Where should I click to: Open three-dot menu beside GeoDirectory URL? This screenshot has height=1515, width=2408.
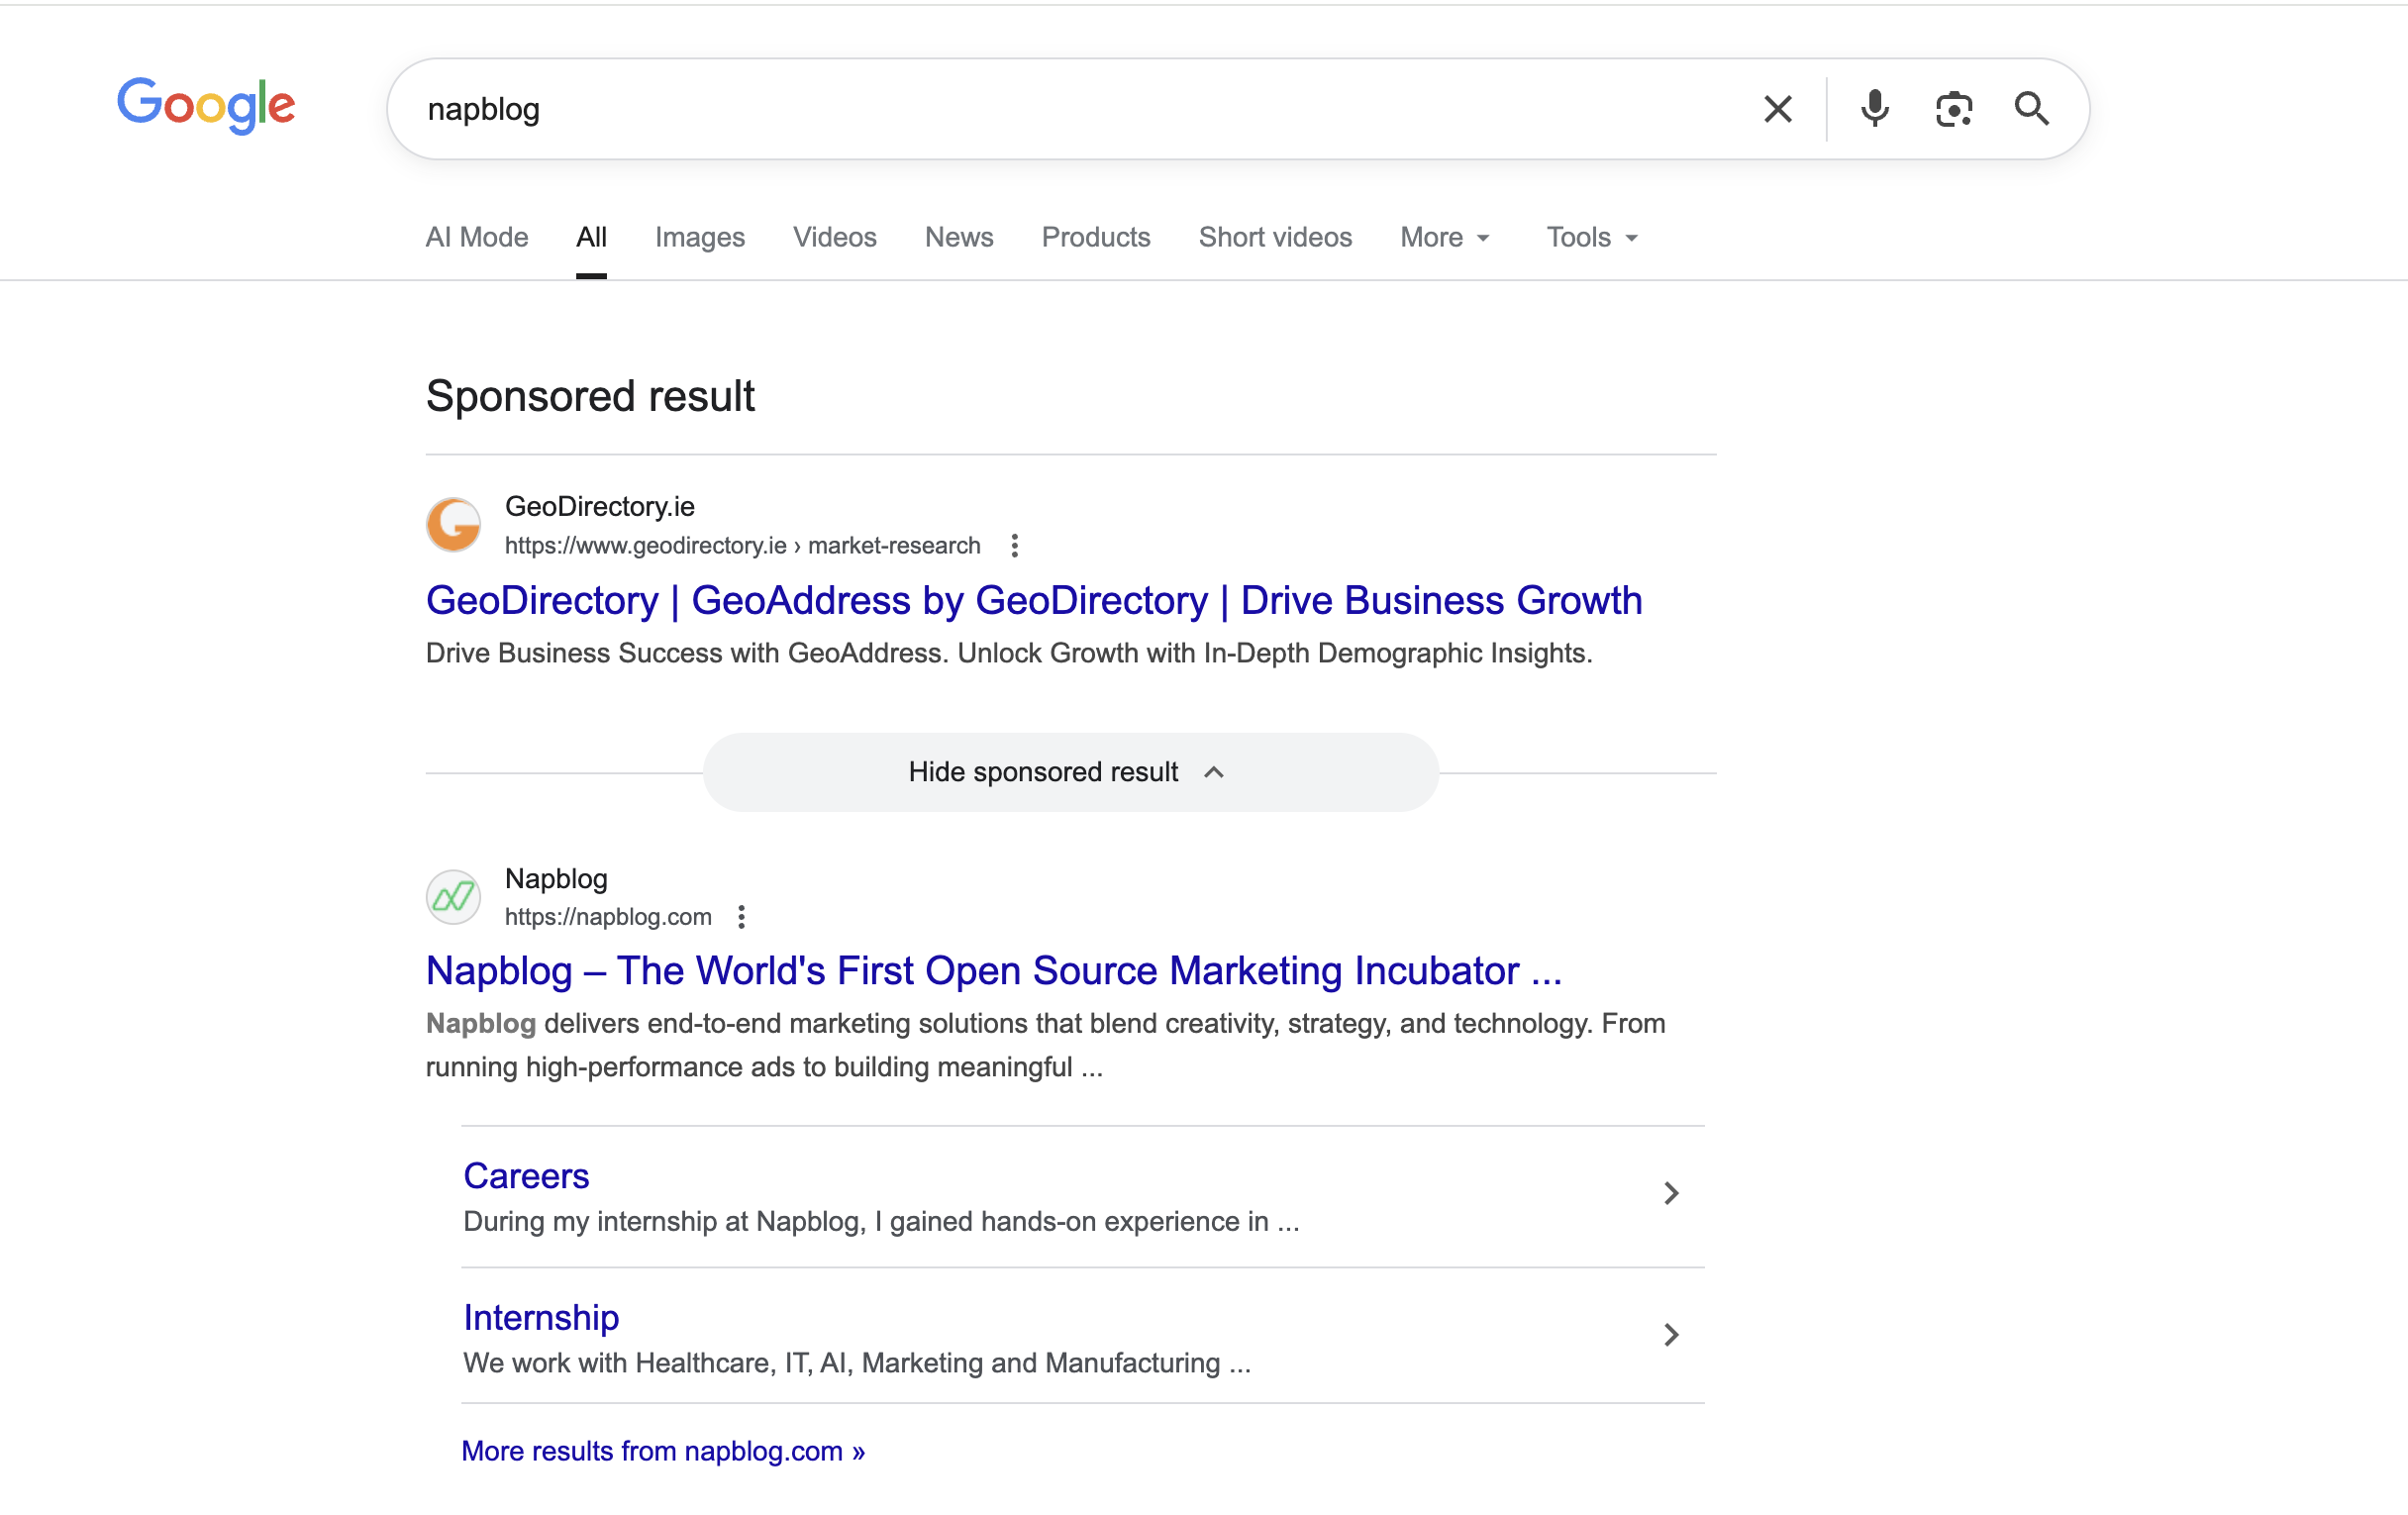(x=1014, y=545)
